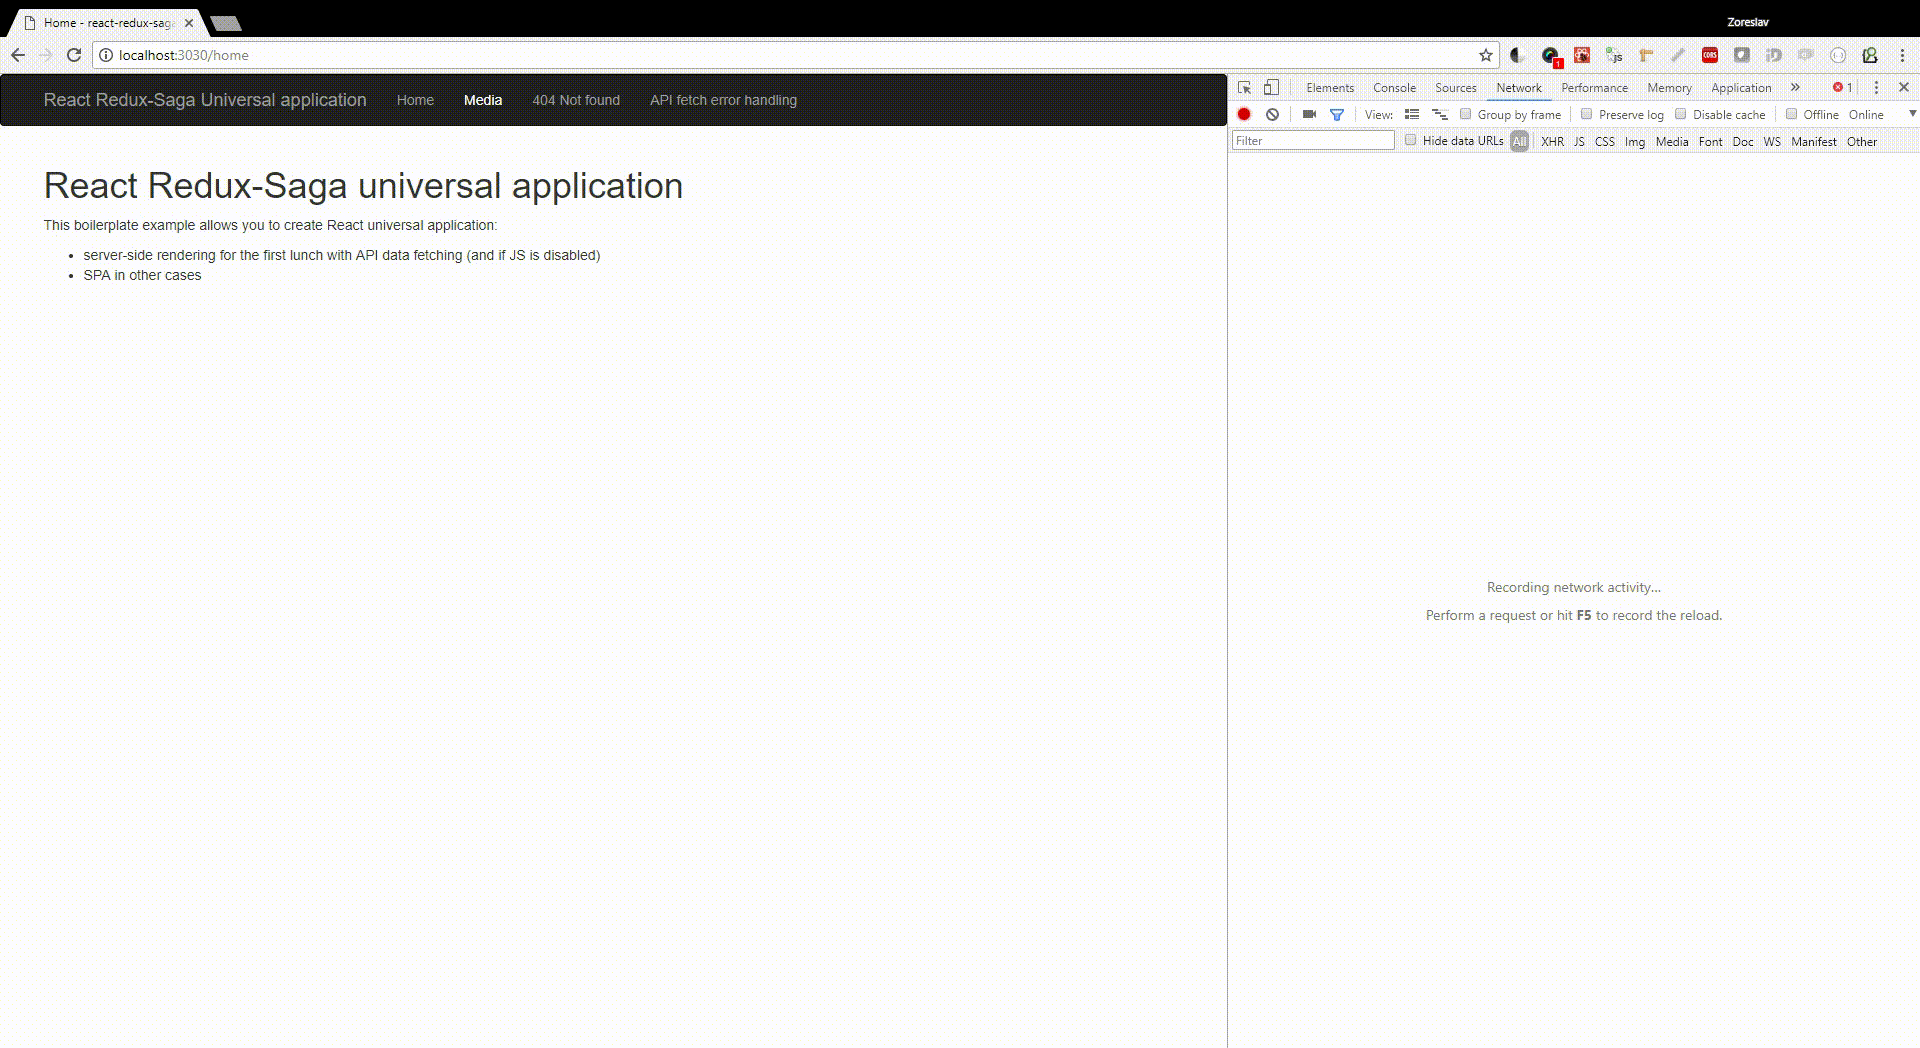Screen dimensions: 1920x1048
Task: Check Hide data URLs
Action: tap(1411, 140)
